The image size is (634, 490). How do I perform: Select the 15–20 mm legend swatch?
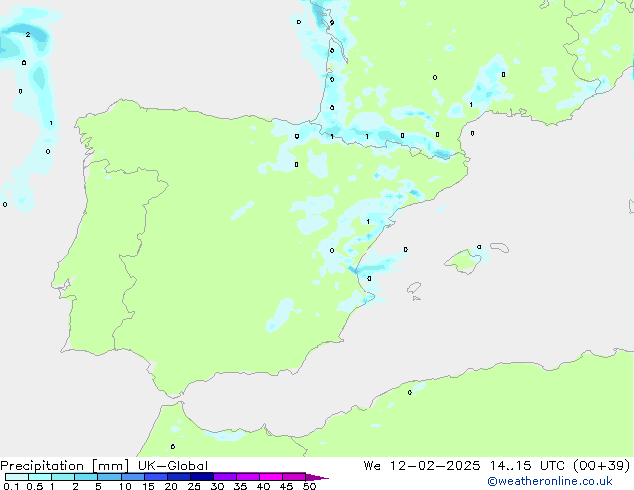[155, 477]
